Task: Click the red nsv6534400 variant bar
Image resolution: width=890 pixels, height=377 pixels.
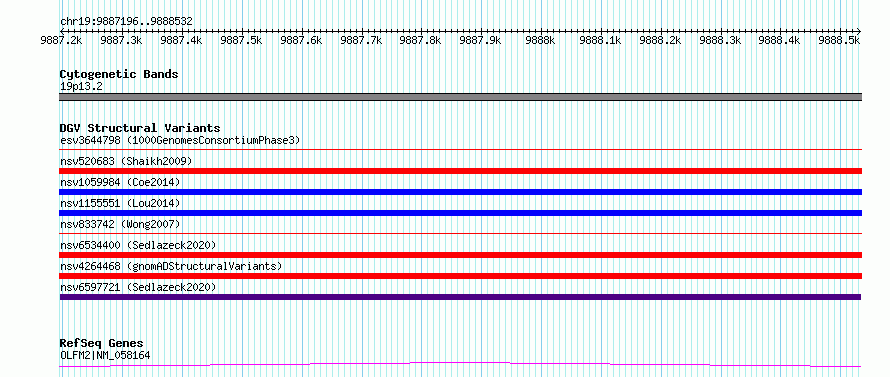Action: click(460, 255)
